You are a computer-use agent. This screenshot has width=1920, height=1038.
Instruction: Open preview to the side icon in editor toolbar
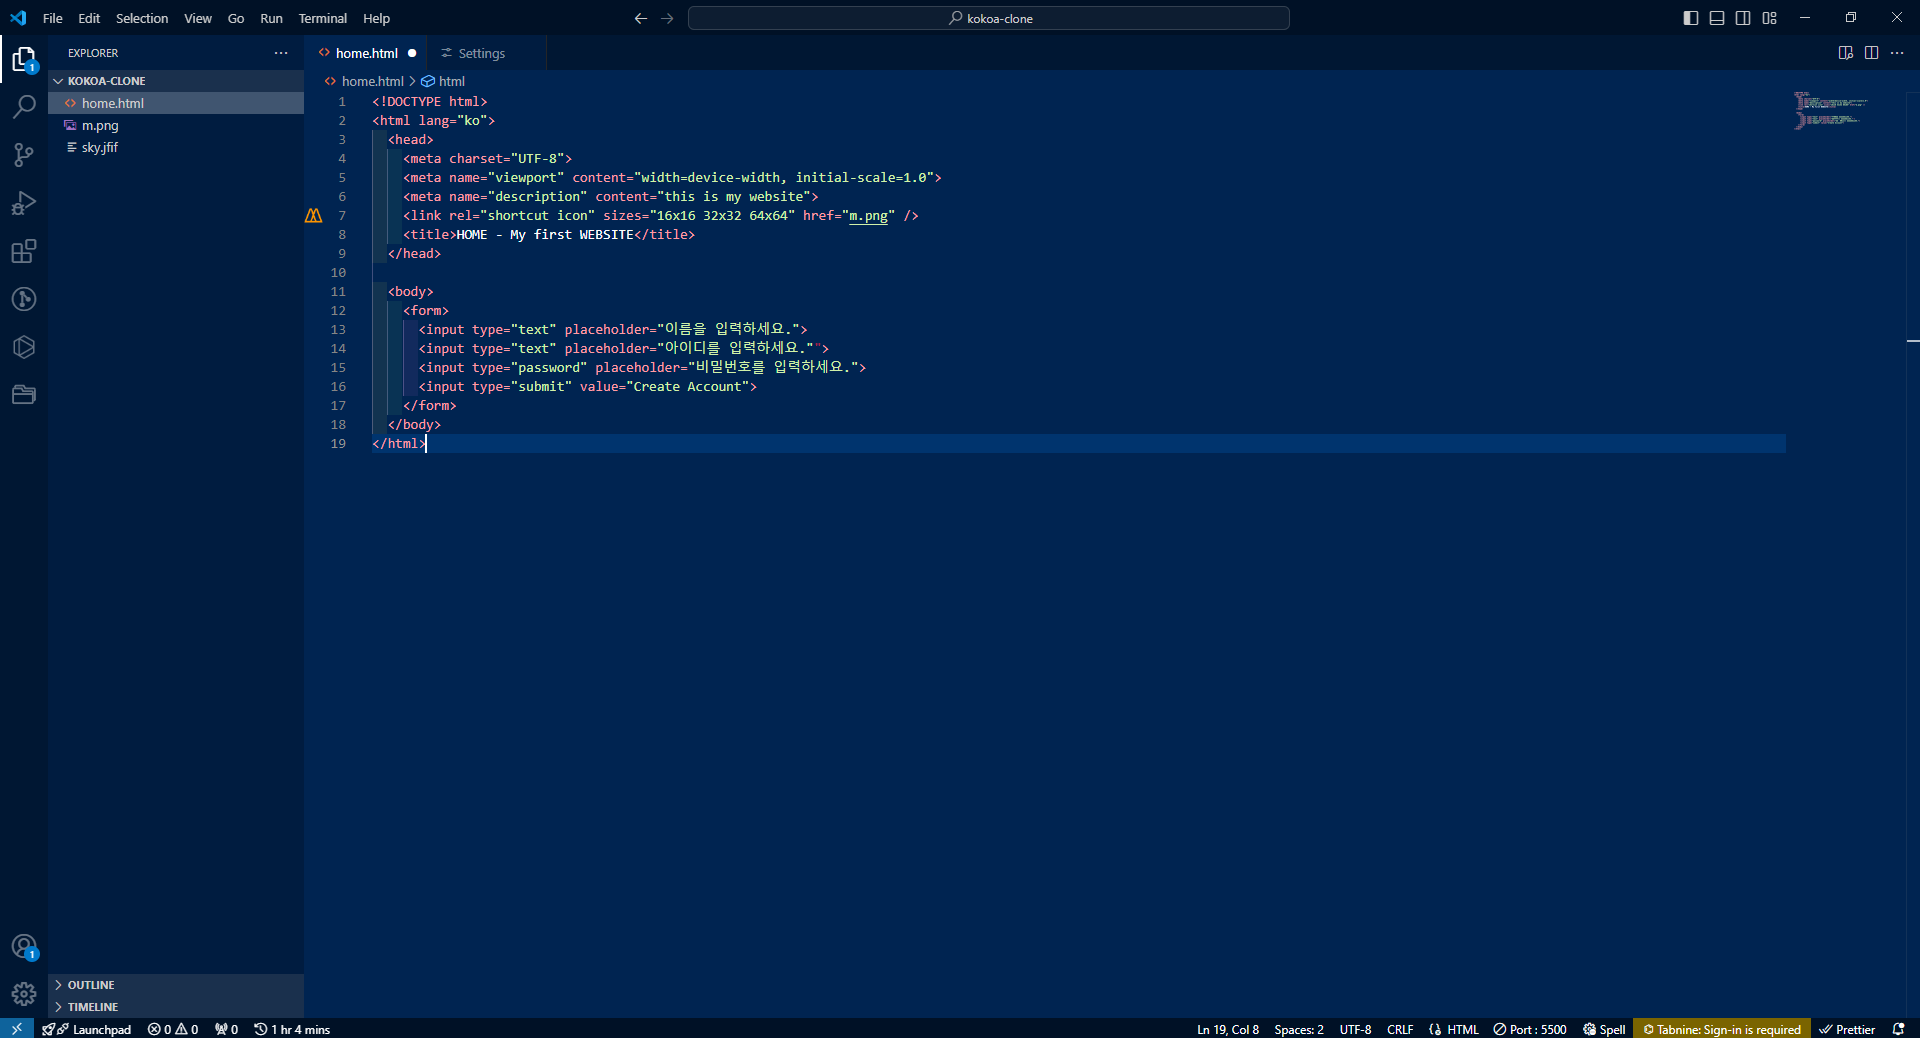click(1846, 53)
